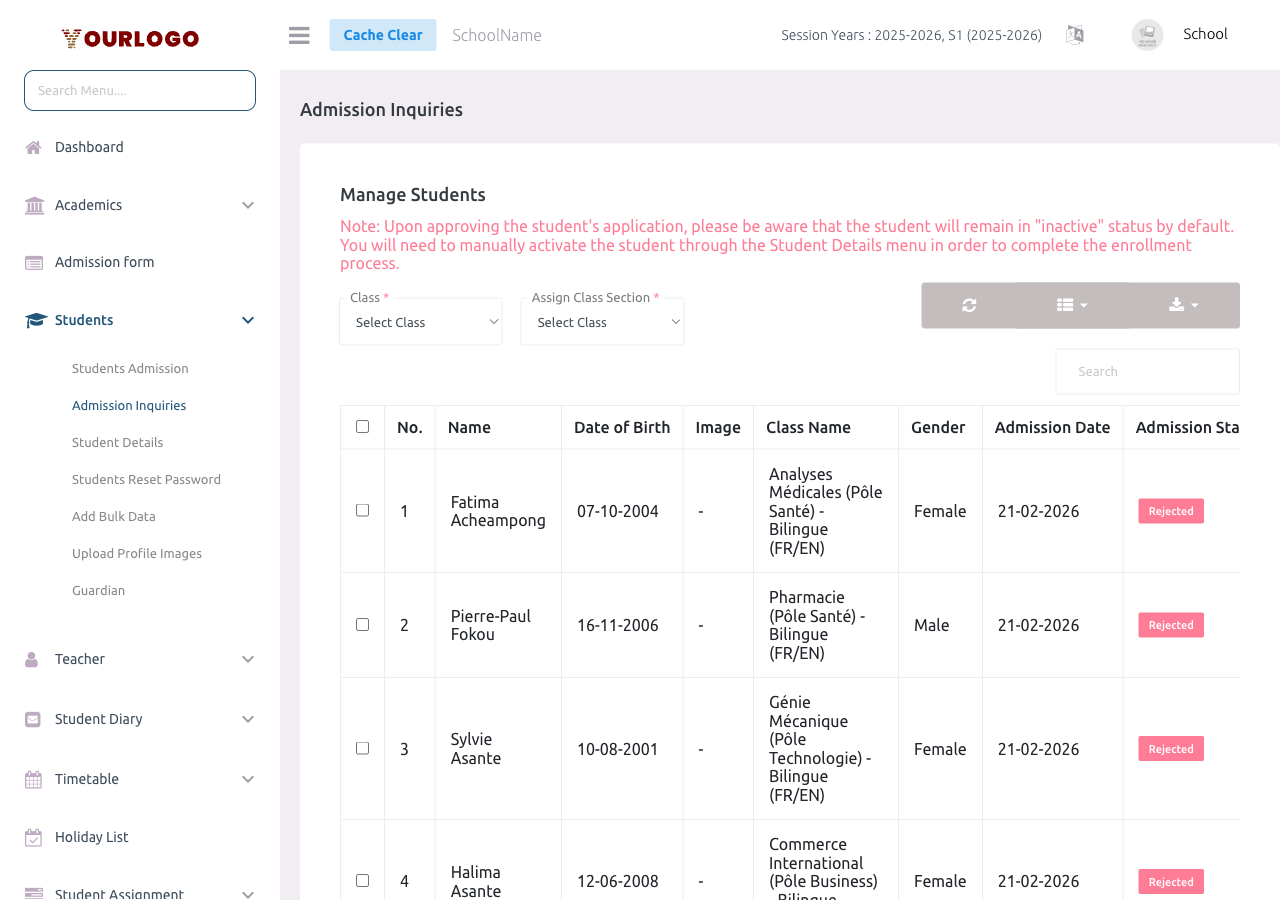This screenshot has width=1280, height=900.
Task: Open the Select Class dropdown
Action: pos(420,321)
